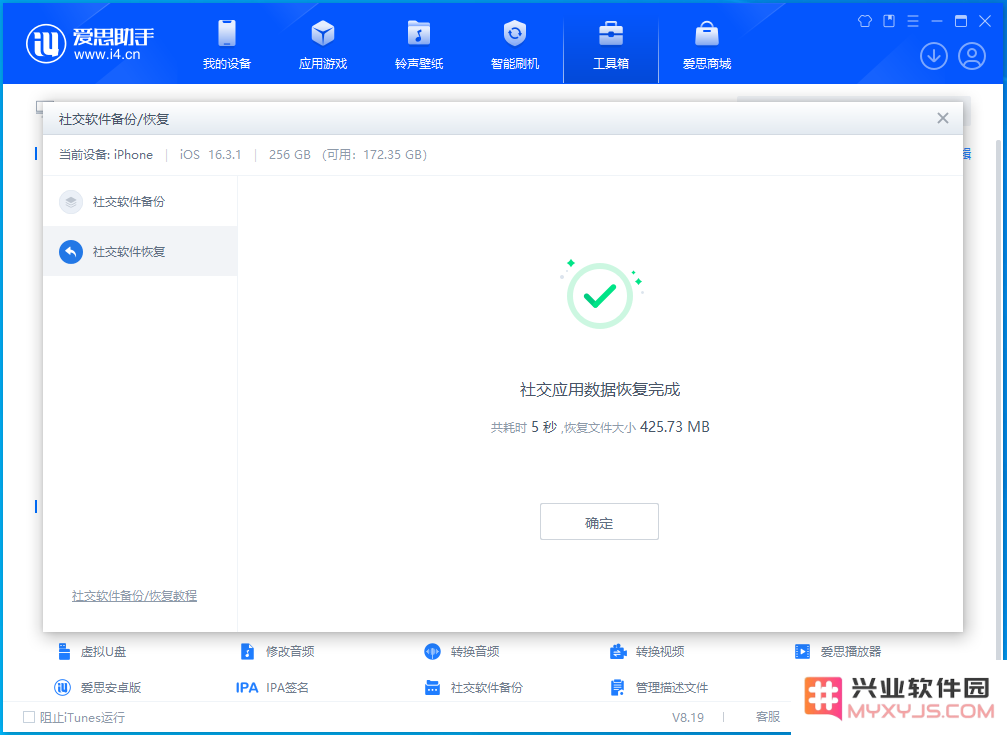Click the 爱思助手 i4 logo

(x=90, y=44)
